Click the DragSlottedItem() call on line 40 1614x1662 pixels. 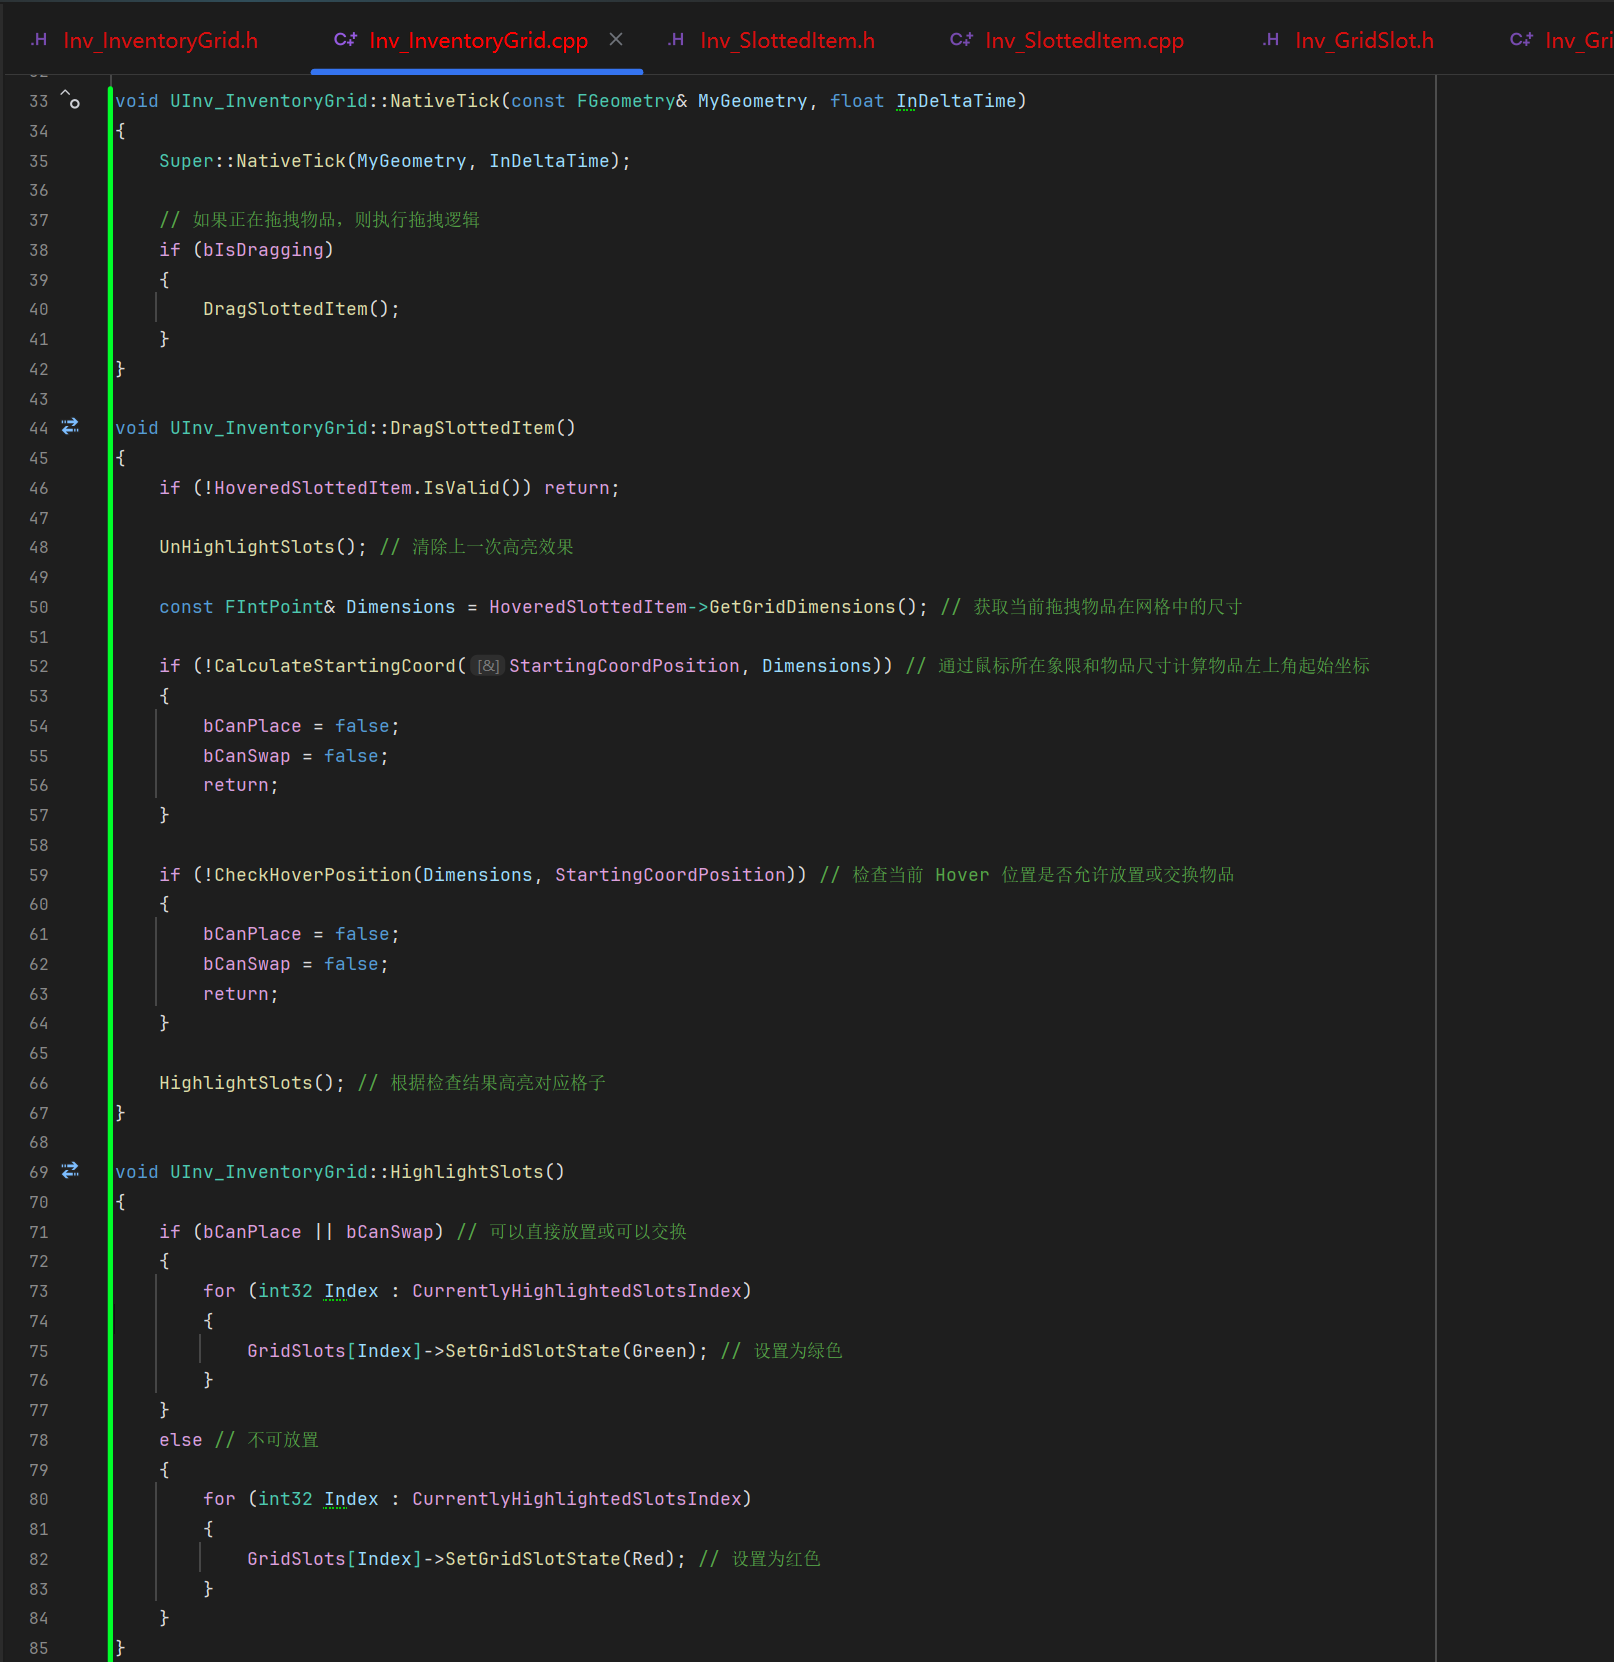pyautogui.click(x=296, y=309)
